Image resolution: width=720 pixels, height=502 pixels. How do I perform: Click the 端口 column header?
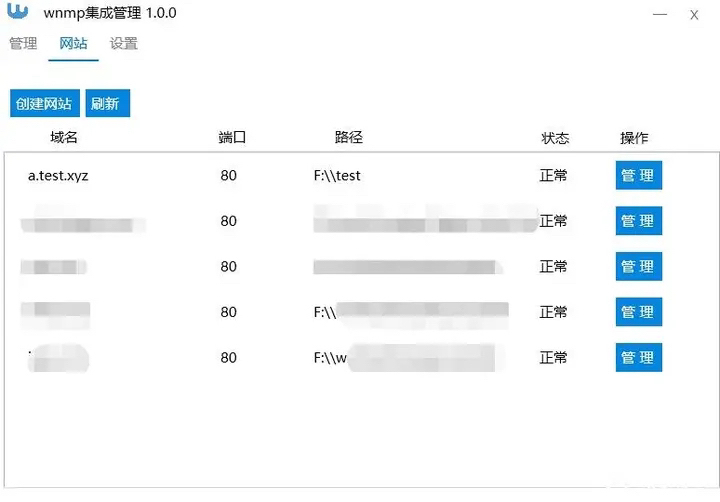pyautogui.click(x=232, y=137)
